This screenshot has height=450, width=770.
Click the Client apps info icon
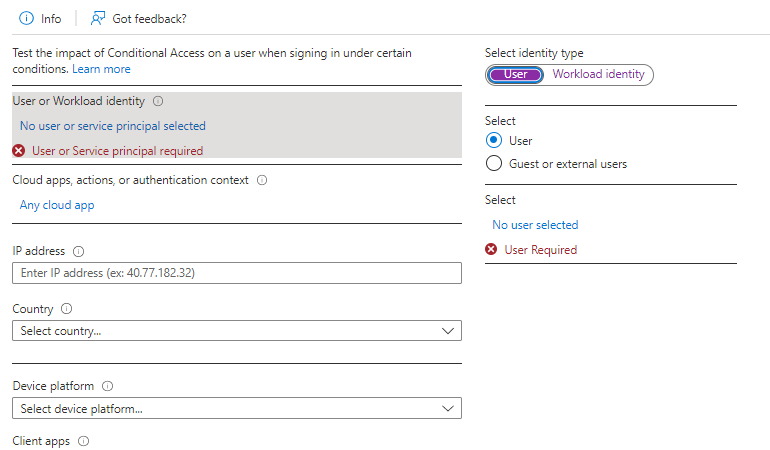(x=83, y=441)
